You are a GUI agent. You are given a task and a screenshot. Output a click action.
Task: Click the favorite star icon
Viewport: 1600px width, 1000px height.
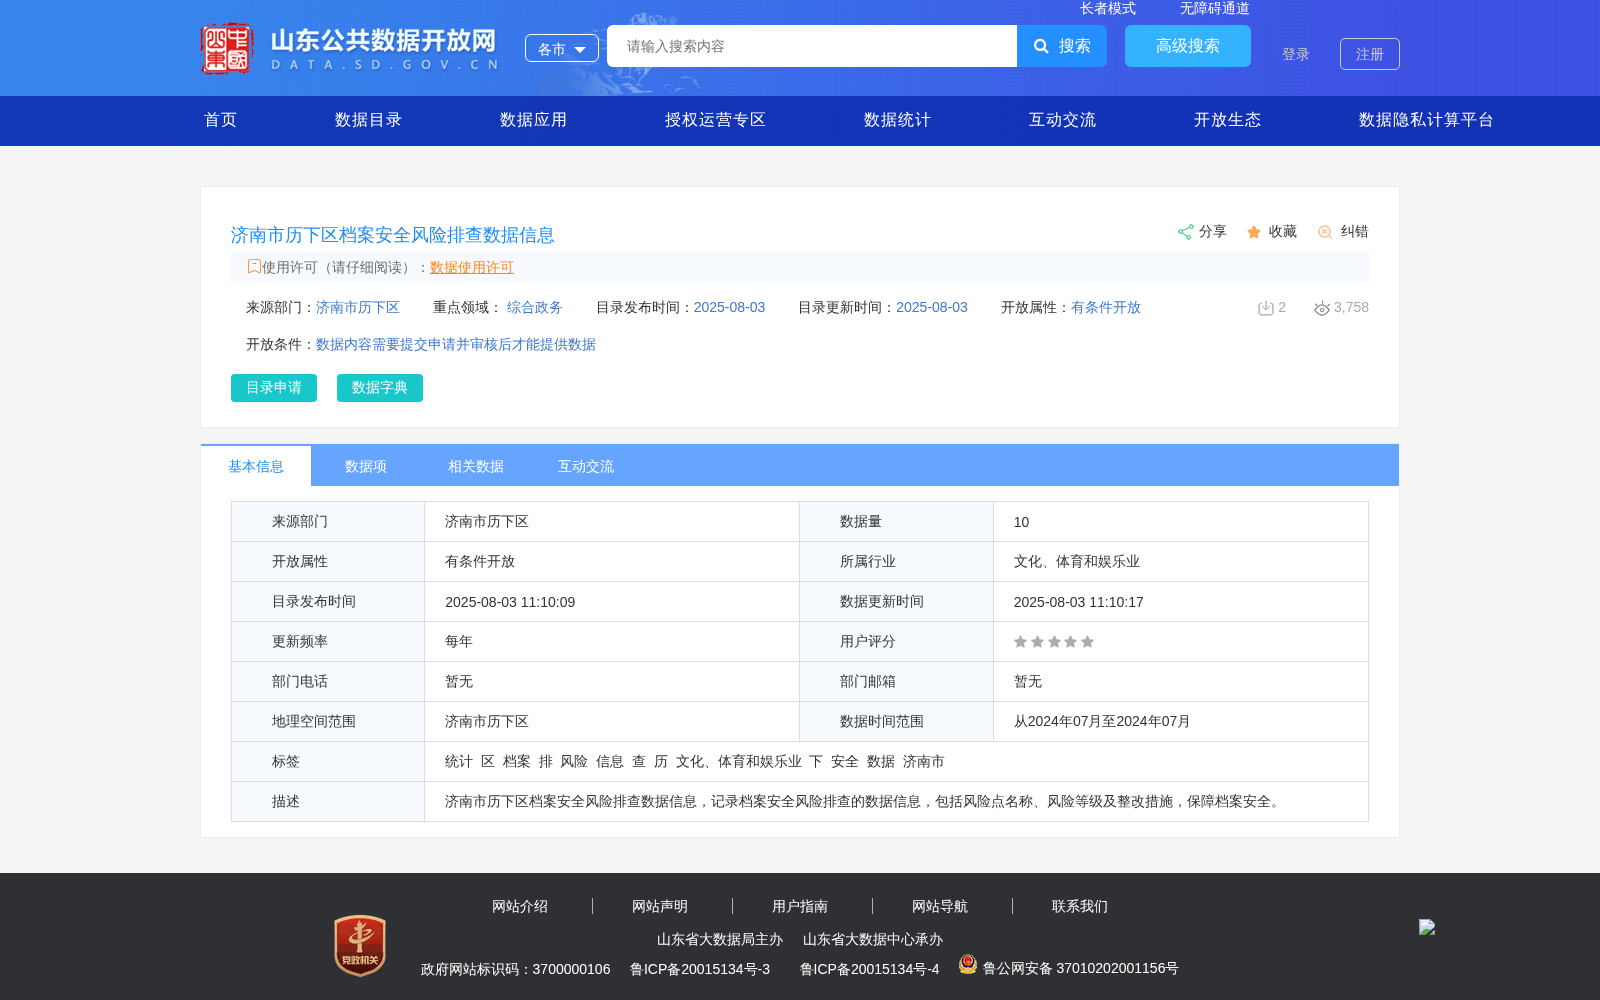(1254, 232)
